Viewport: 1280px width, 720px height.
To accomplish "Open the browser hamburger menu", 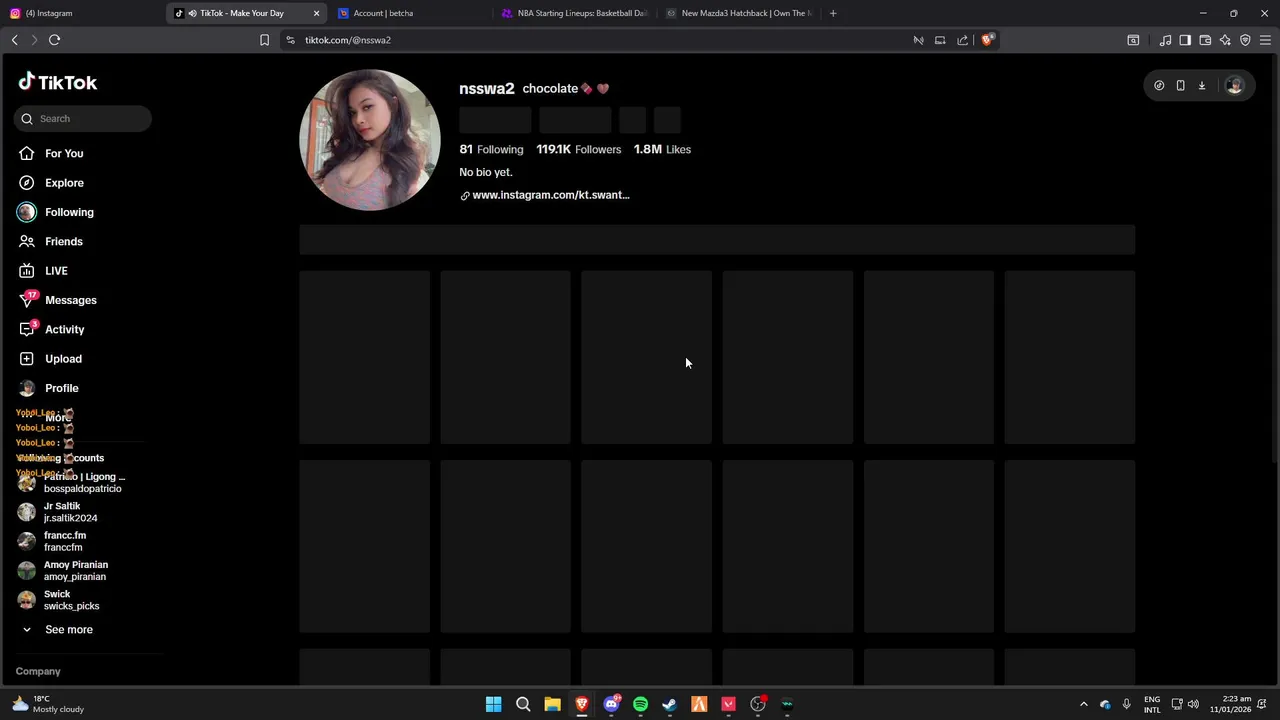I will 1265,40.
